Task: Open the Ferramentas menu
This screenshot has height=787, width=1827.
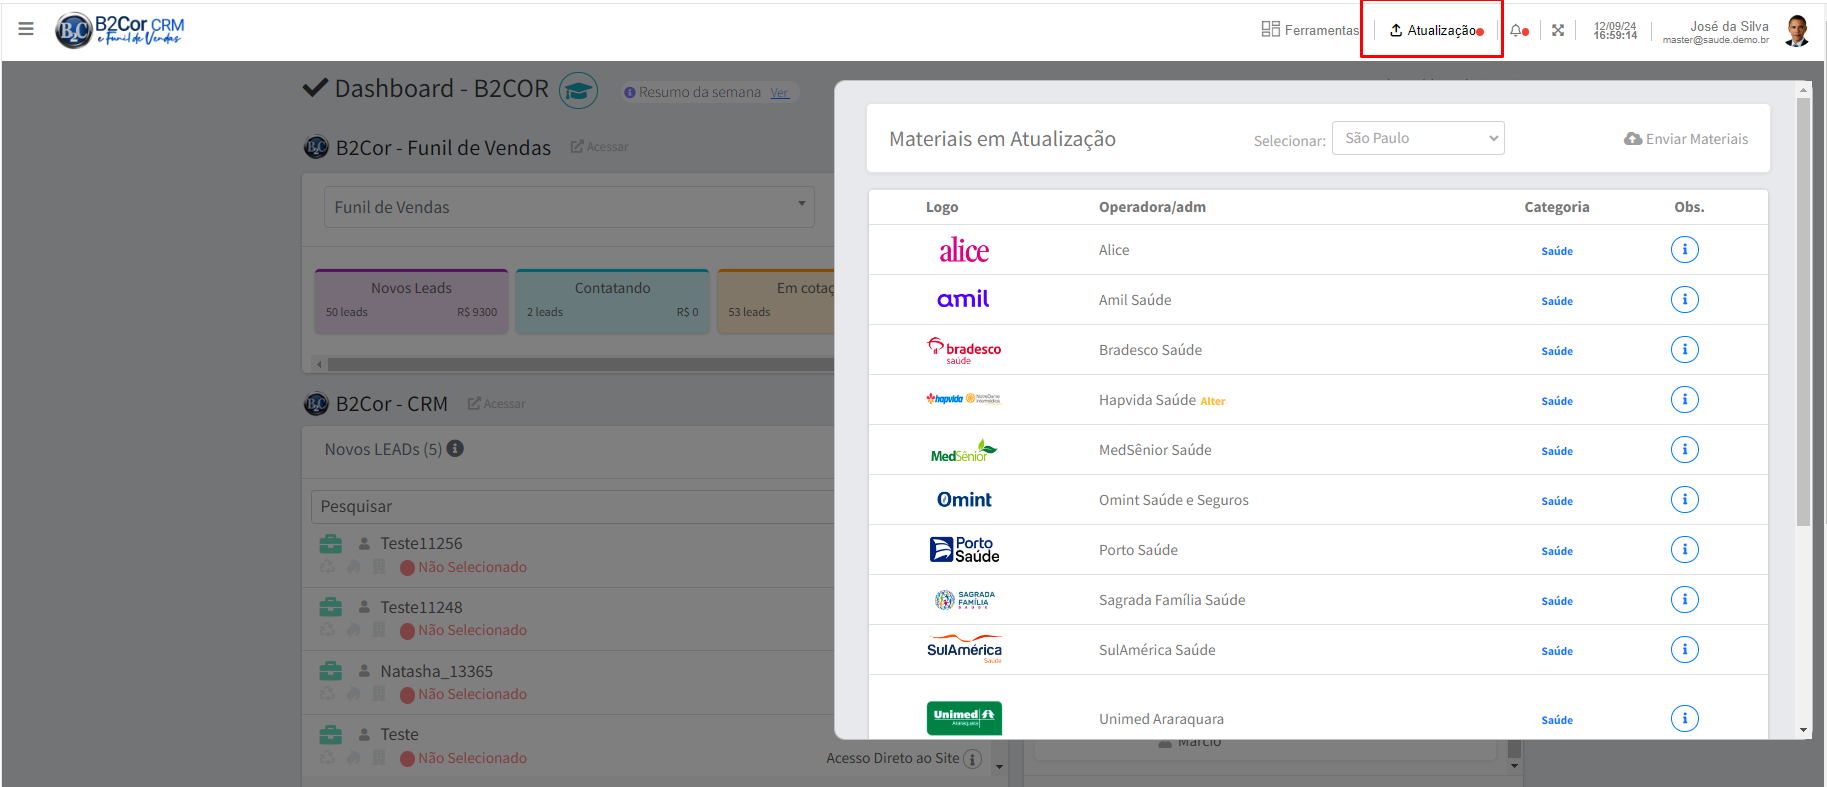Action: tap(1310, 30)
